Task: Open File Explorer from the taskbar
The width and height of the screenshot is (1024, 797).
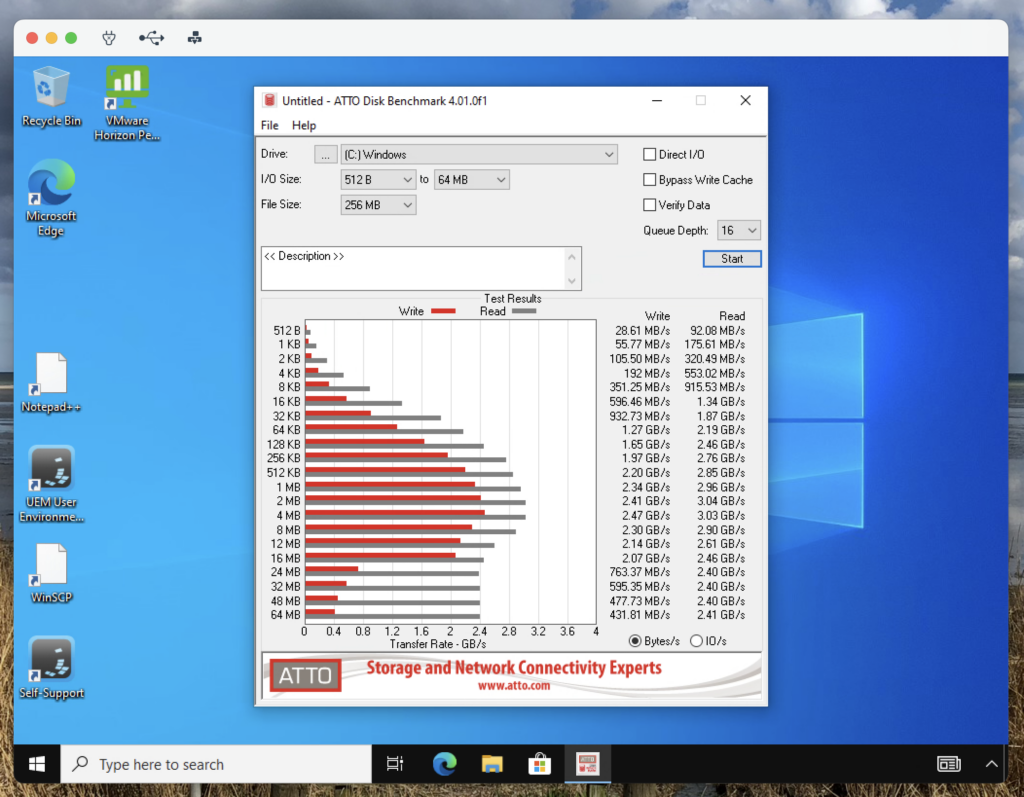Action: (x=492, y=764)
